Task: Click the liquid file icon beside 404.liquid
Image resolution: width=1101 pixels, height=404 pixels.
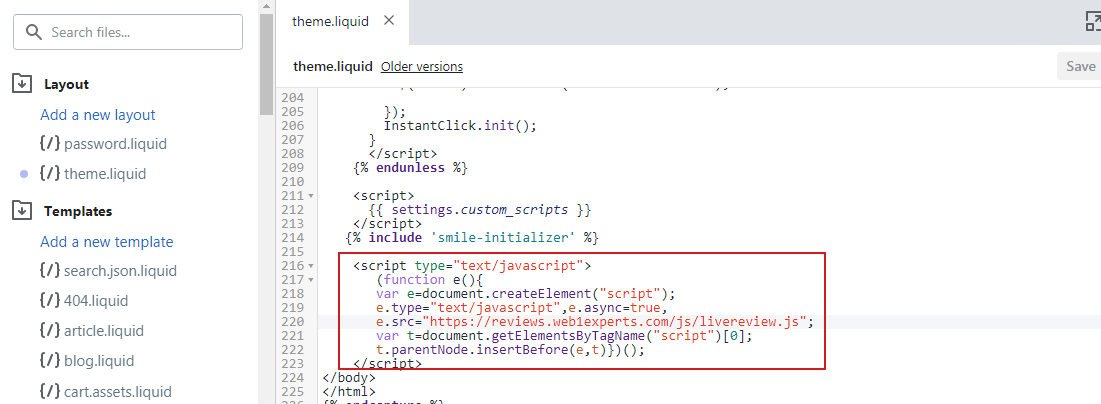Action: click(50, 301)
